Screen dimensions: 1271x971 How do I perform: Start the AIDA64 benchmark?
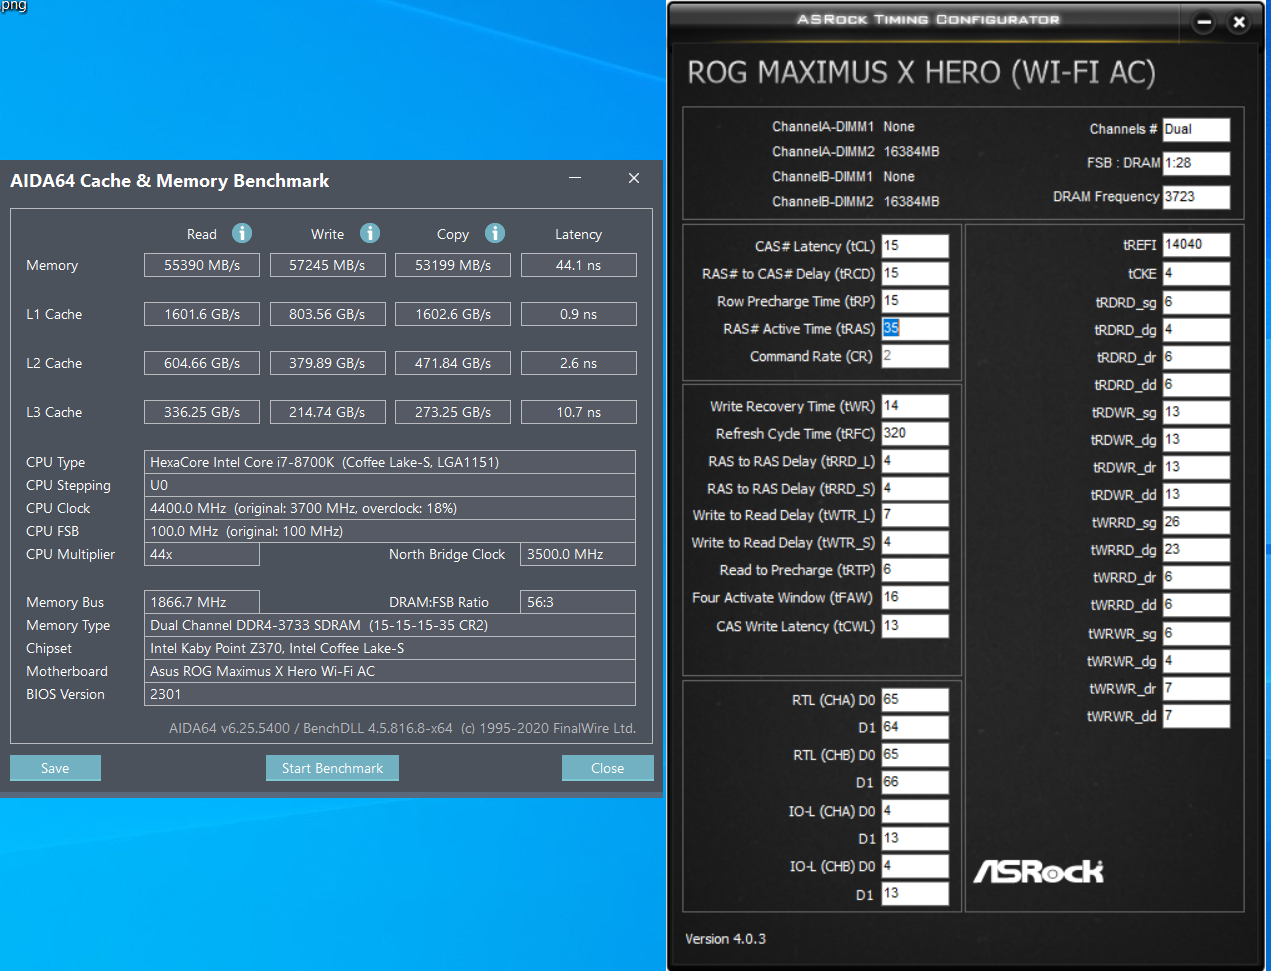click(332, 768)
